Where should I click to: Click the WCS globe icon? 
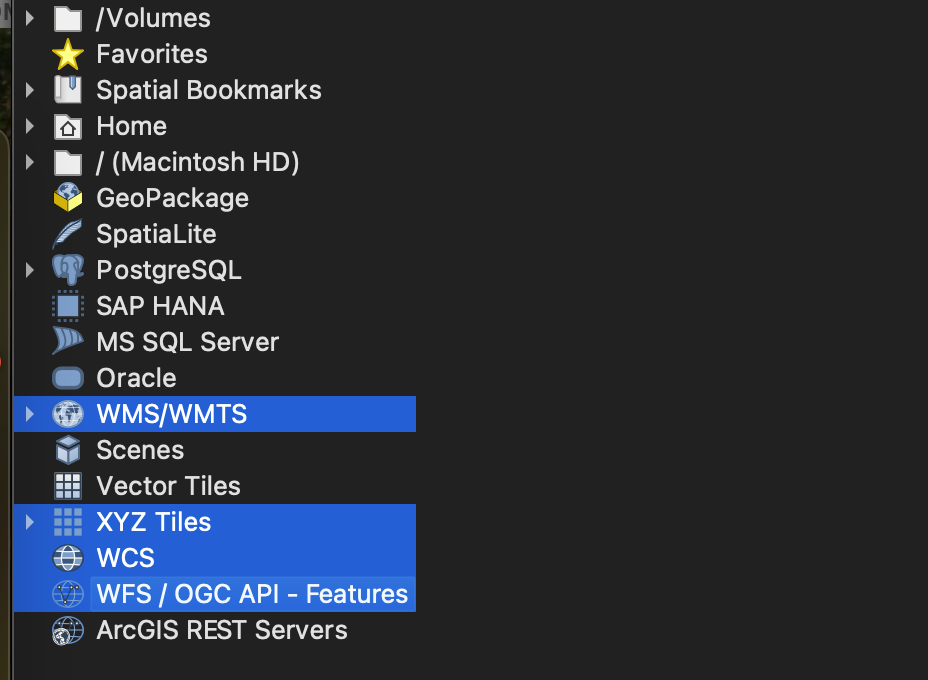67,558
